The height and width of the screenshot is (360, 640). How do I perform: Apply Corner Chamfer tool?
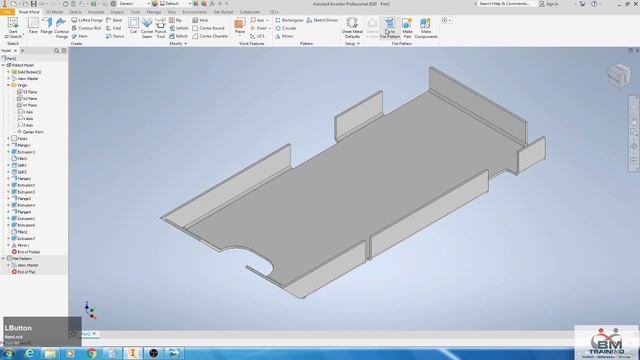coord(210,36)
